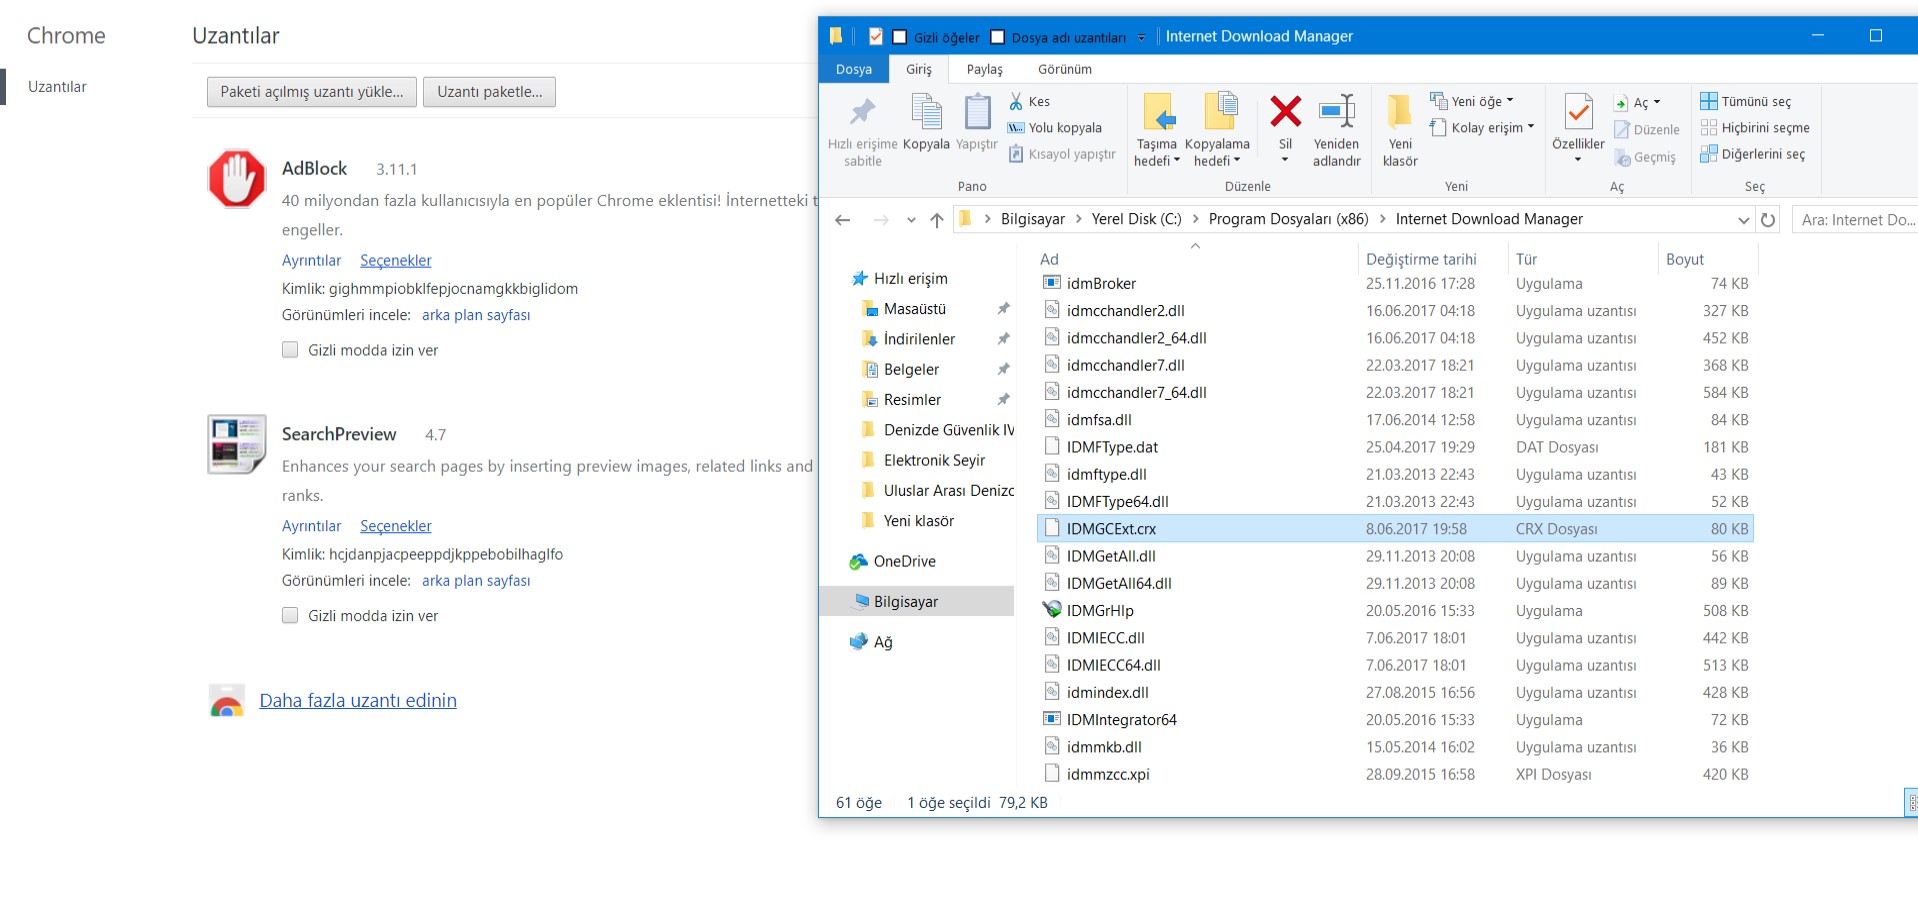Click the Yeni klasör folder icon

[x=1400, y=111]
